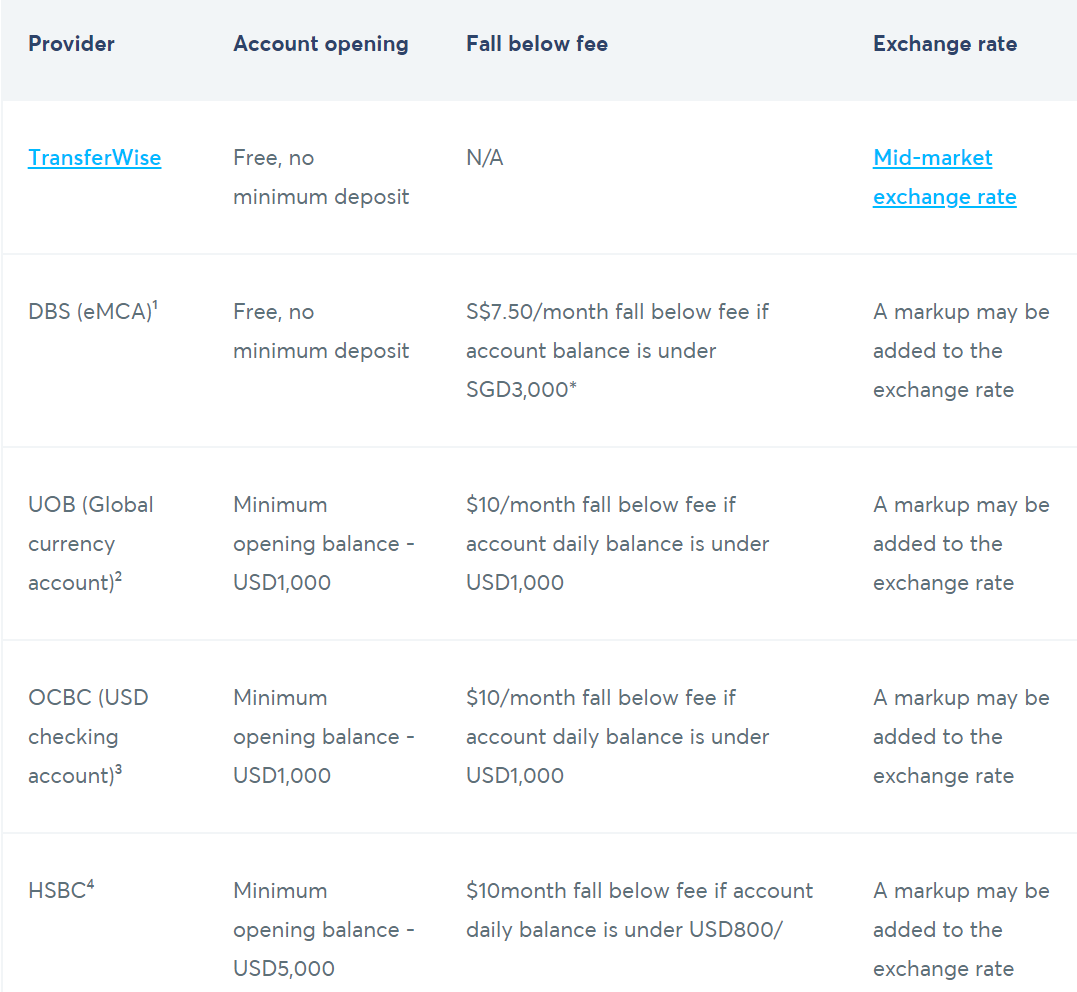
Task: Select the UOB Global currency account cell
Action: [x=91, y=544]
